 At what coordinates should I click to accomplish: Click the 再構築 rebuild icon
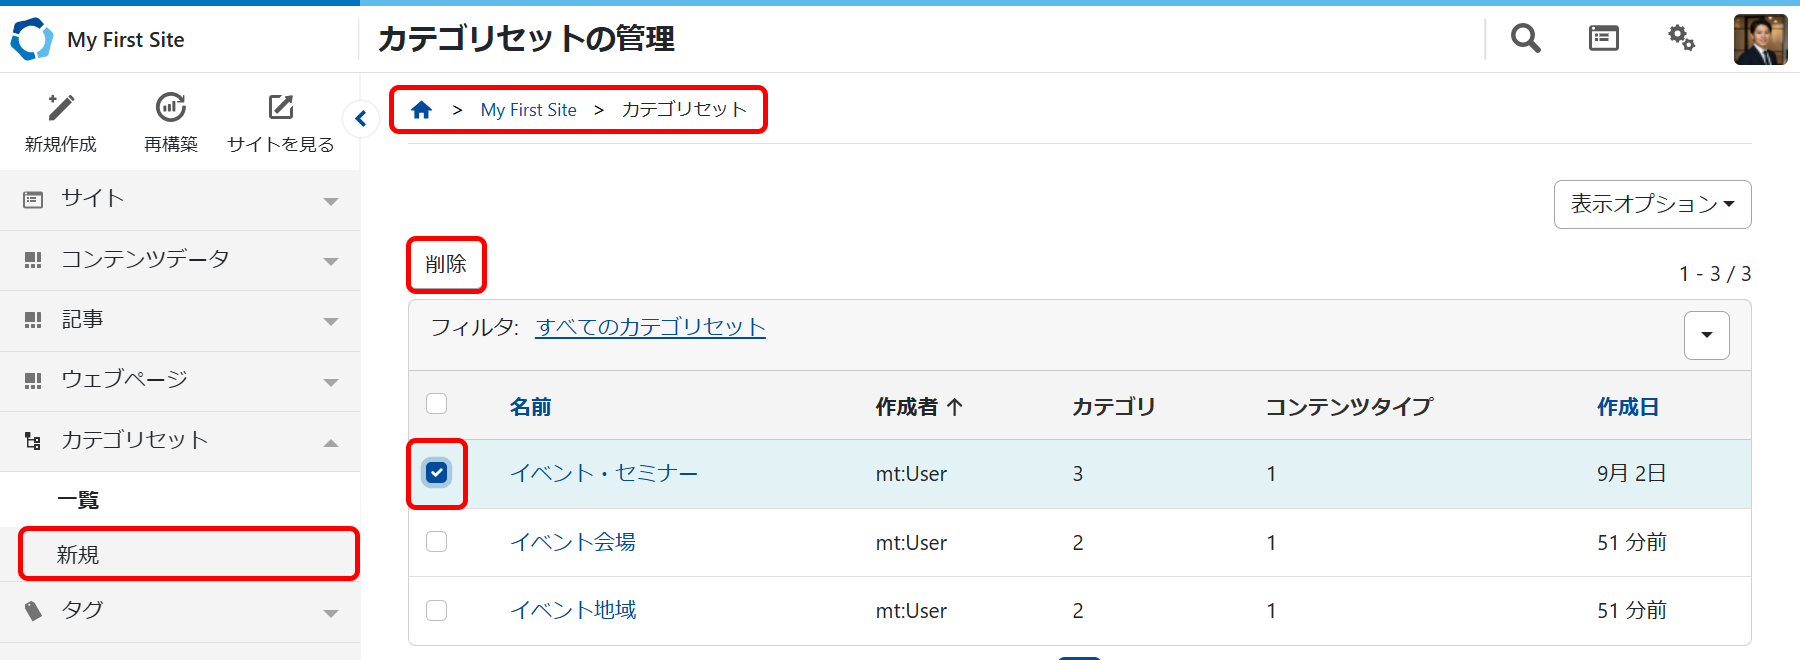click(171, 108)
